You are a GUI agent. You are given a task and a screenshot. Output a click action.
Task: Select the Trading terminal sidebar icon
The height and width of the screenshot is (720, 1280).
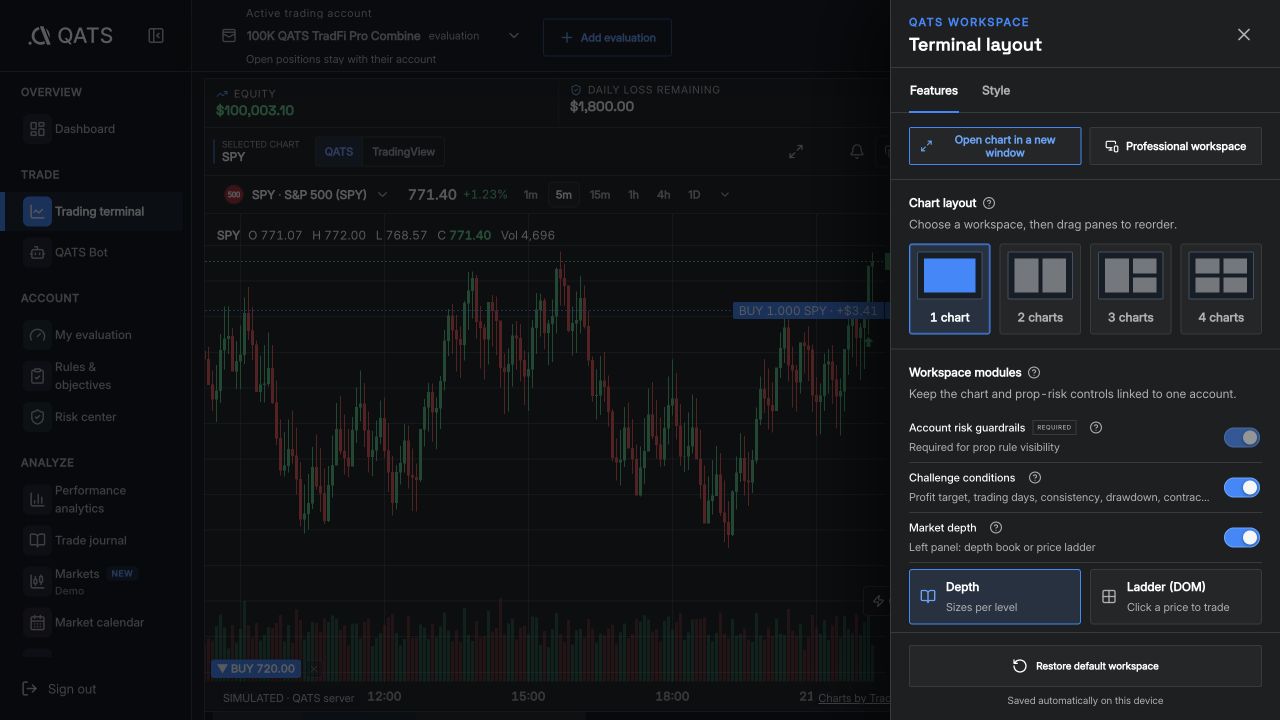click(x=37, y=211)
